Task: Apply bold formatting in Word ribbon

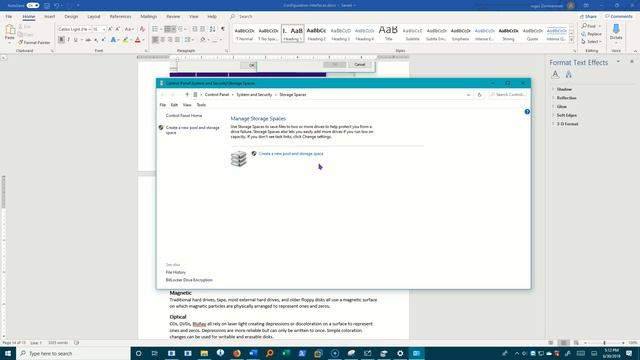Action: 61,40
